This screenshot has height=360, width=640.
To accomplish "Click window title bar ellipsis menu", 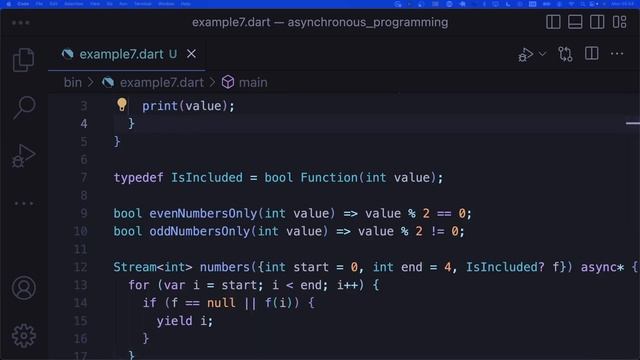I will 20,23.
